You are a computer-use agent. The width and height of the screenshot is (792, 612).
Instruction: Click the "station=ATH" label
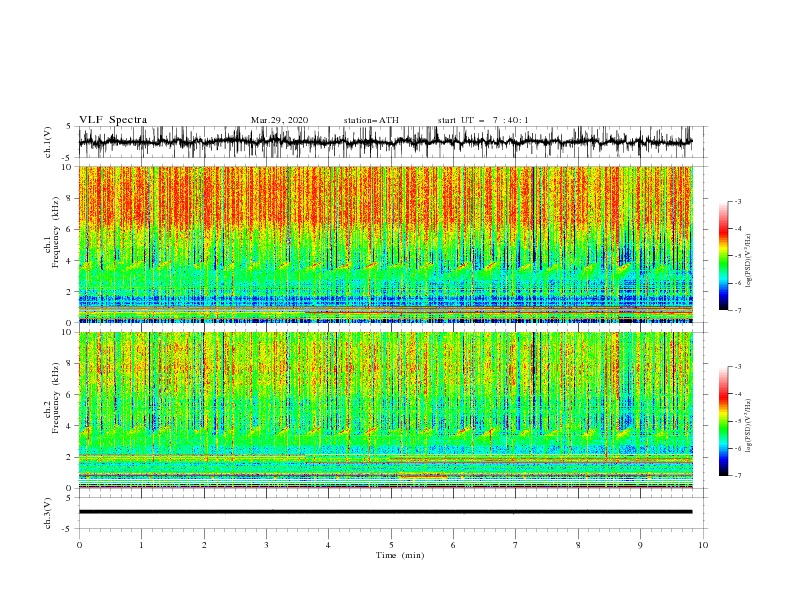pos(371,120)
